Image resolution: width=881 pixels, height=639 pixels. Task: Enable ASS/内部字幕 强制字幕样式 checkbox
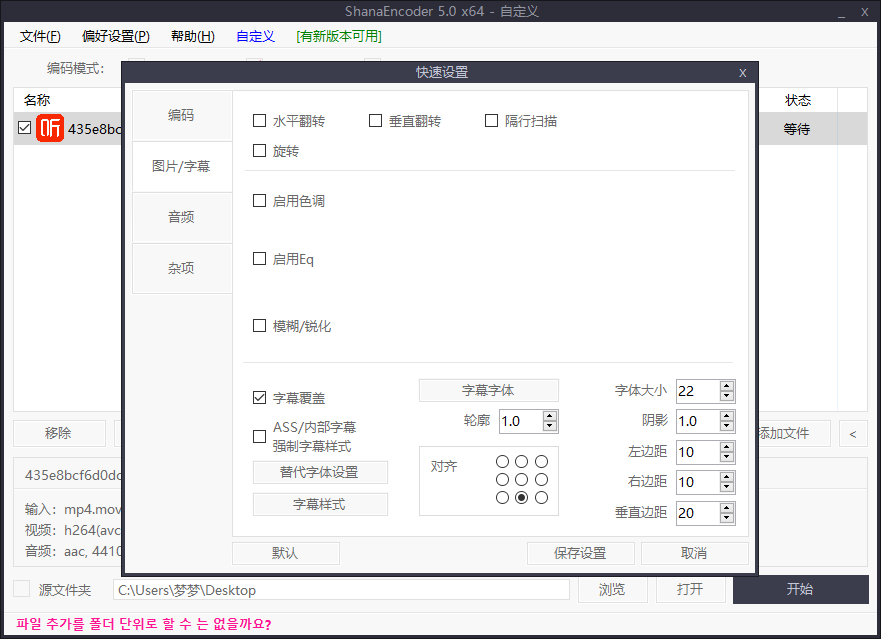click(259, 437)
